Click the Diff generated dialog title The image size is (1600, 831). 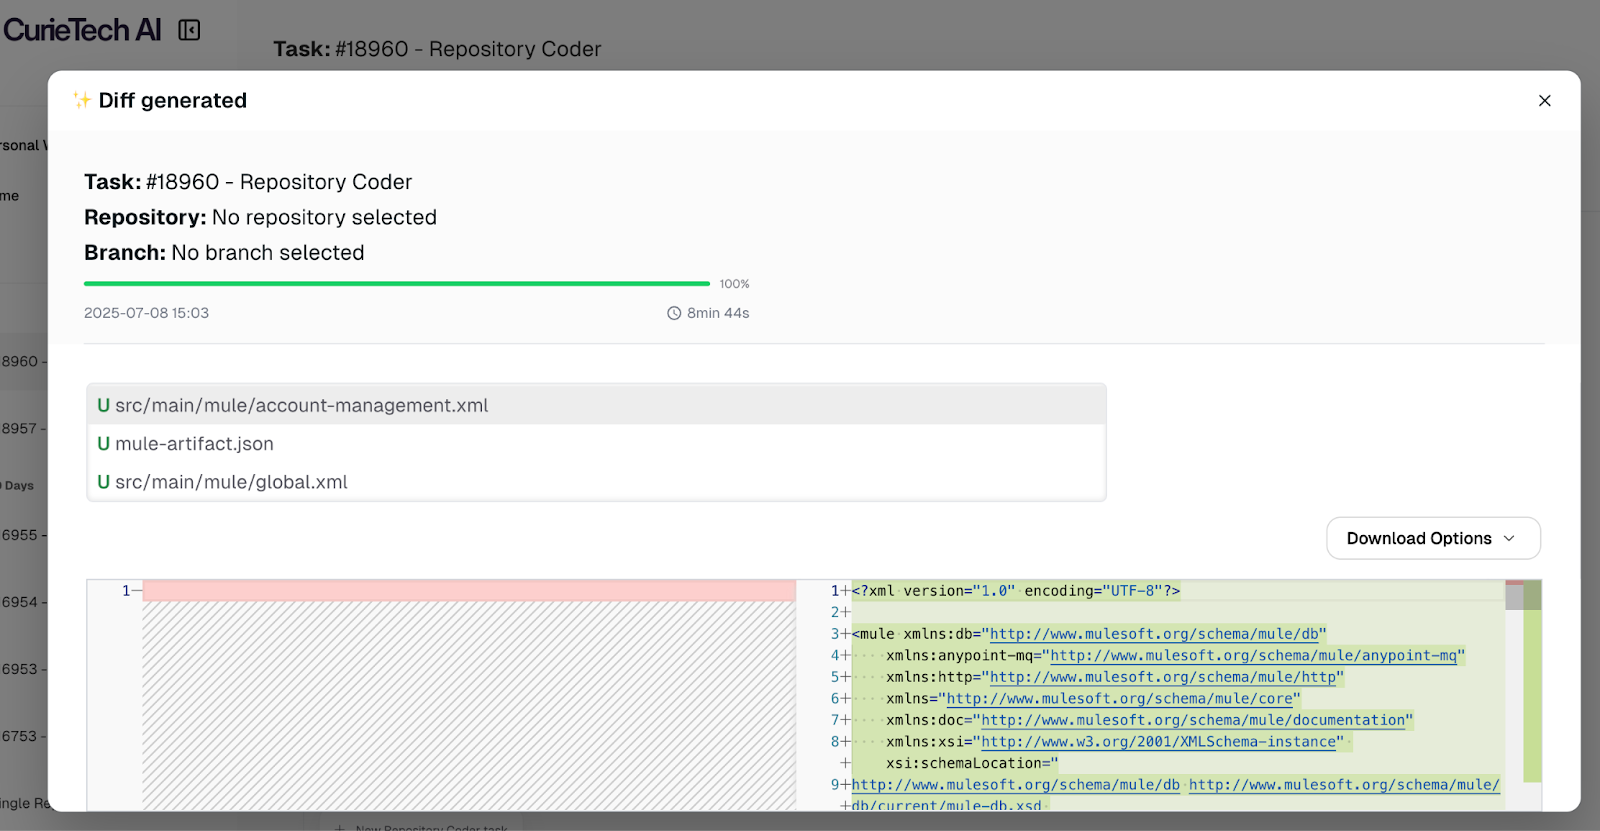pyautogui.click(x=172, y=100)
